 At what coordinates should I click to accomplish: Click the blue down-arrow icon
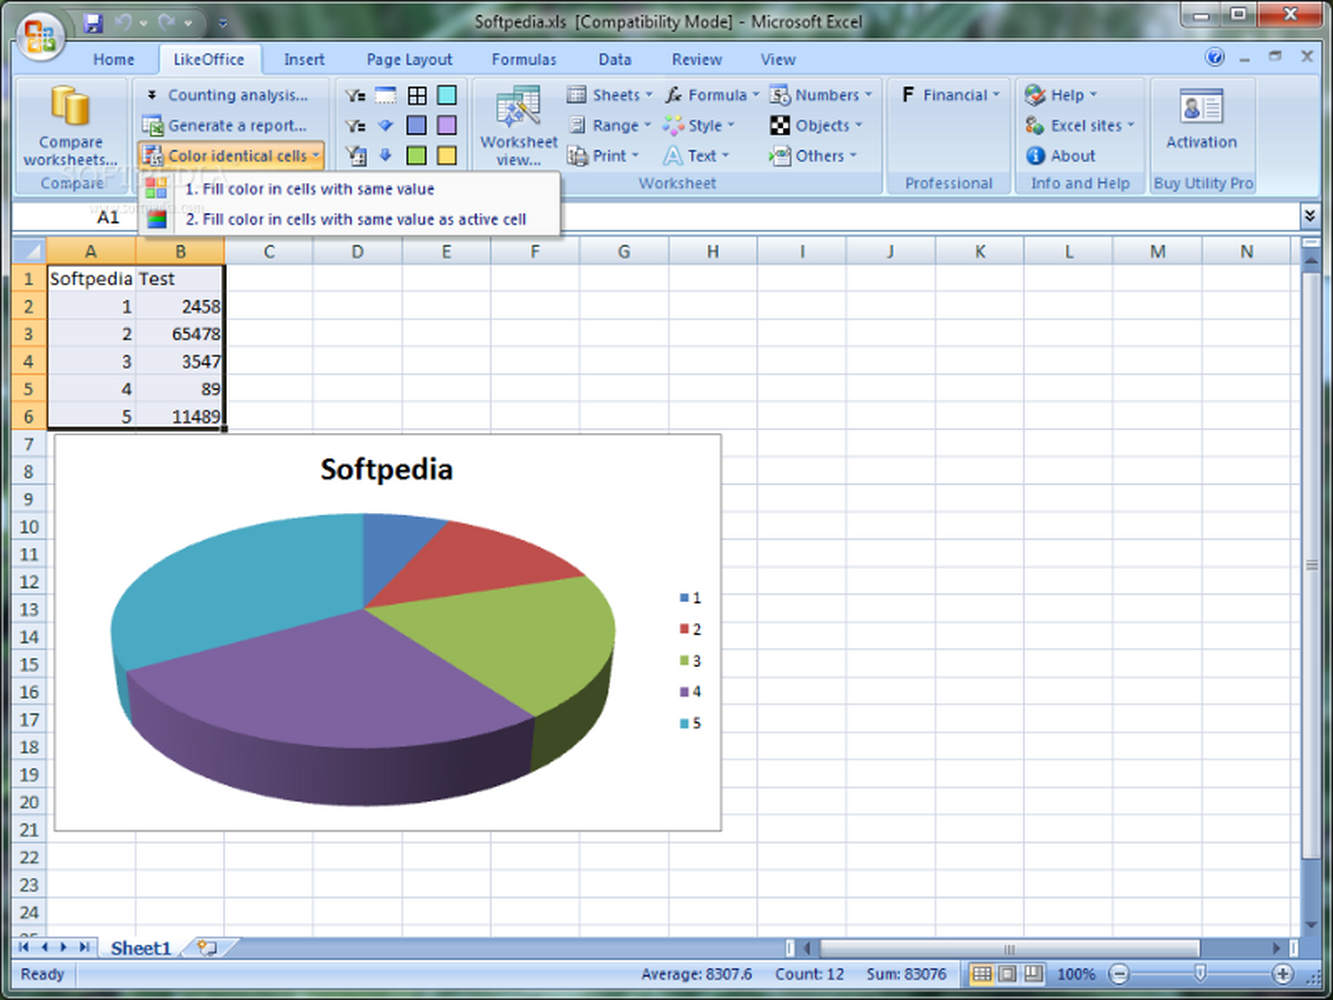[x=386, y=155]
